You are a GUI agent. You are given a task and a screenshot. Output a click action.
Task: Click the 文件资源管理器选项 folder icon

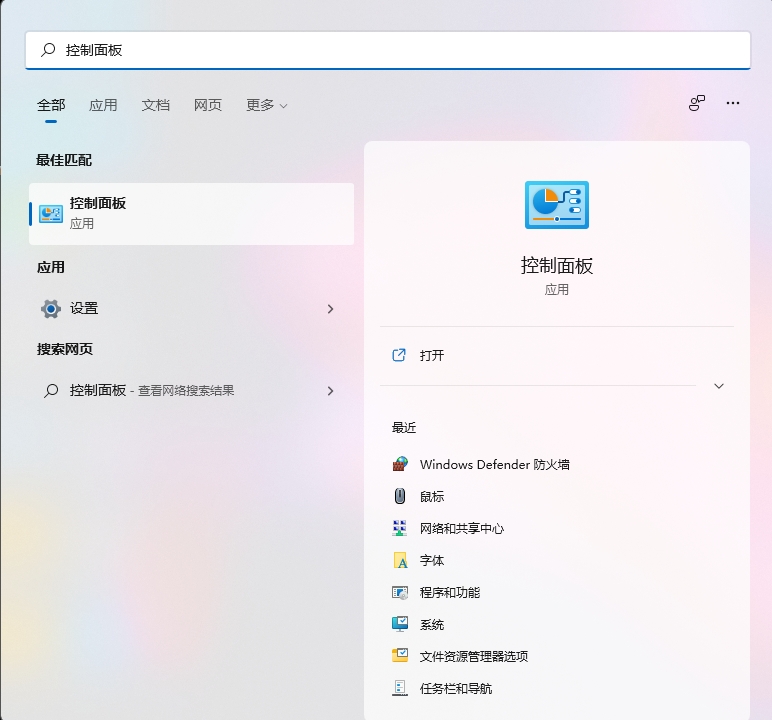[400, 656]
